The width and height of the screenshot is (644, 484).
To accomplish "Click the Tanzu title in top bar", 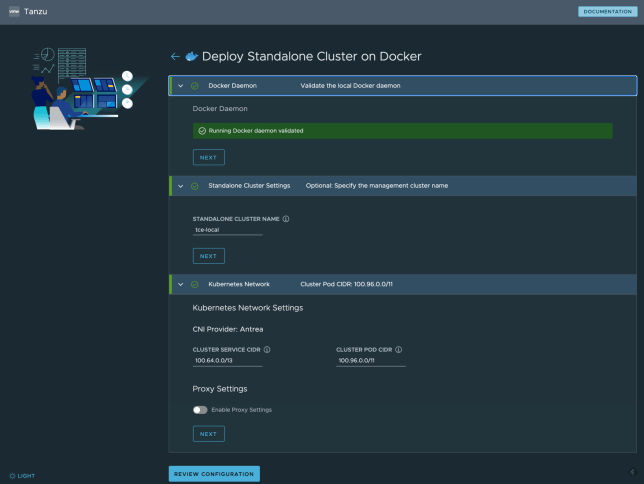I will pos(35,12).
